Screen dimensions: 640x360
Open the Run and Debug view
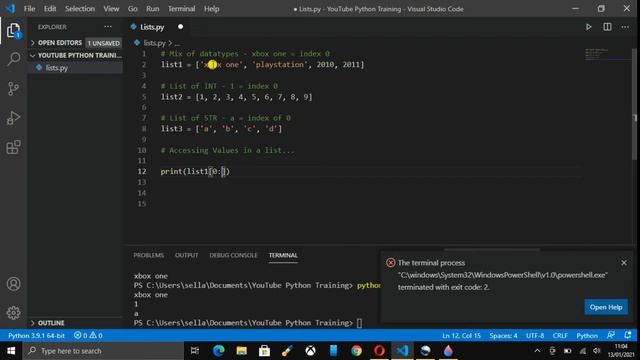[x=13, y=118]
